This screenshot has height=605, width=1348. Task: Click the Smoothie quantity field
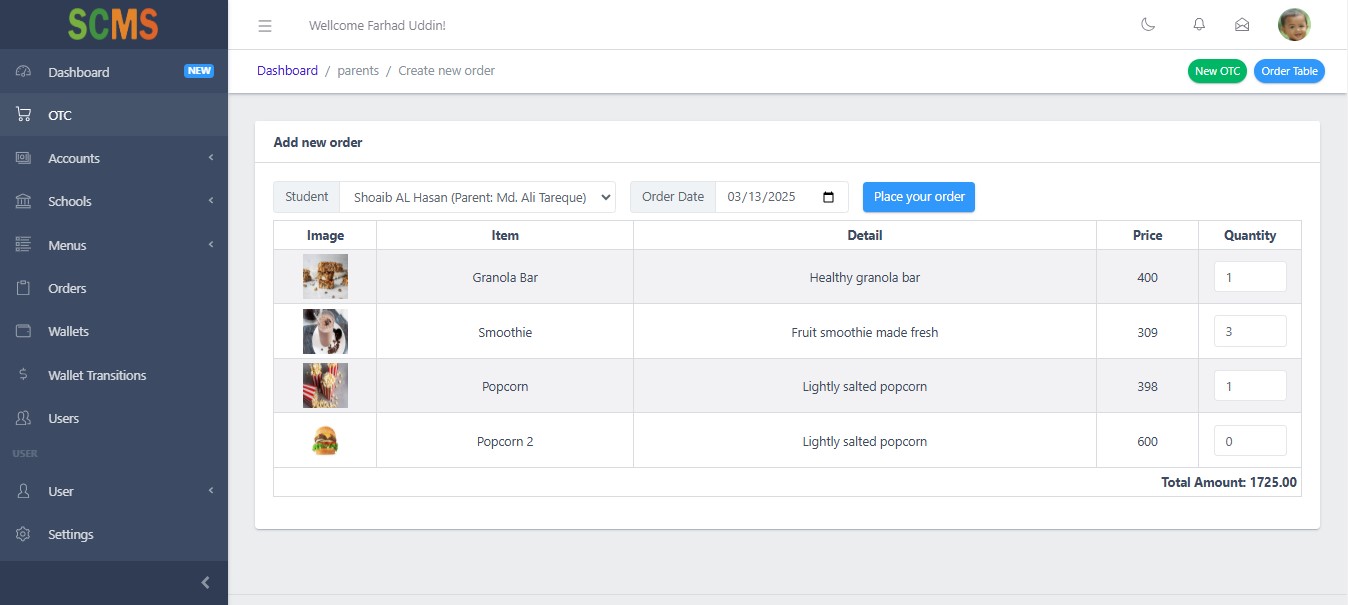click(1249, 331)
